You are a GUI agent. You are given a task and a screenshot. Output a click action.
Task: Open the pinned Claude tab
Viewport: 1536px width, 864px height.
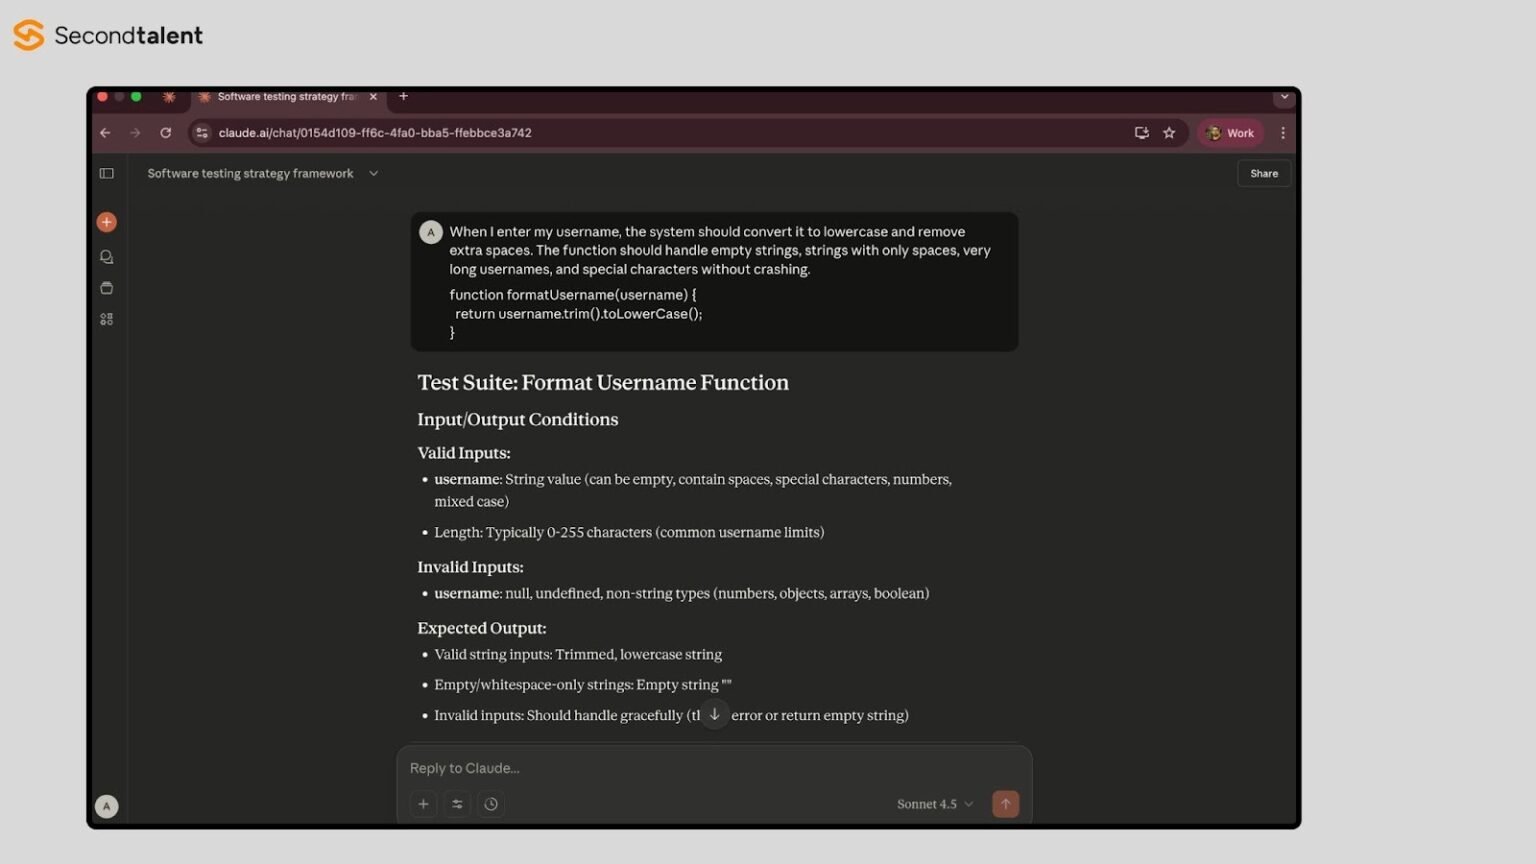click(169, 97)
